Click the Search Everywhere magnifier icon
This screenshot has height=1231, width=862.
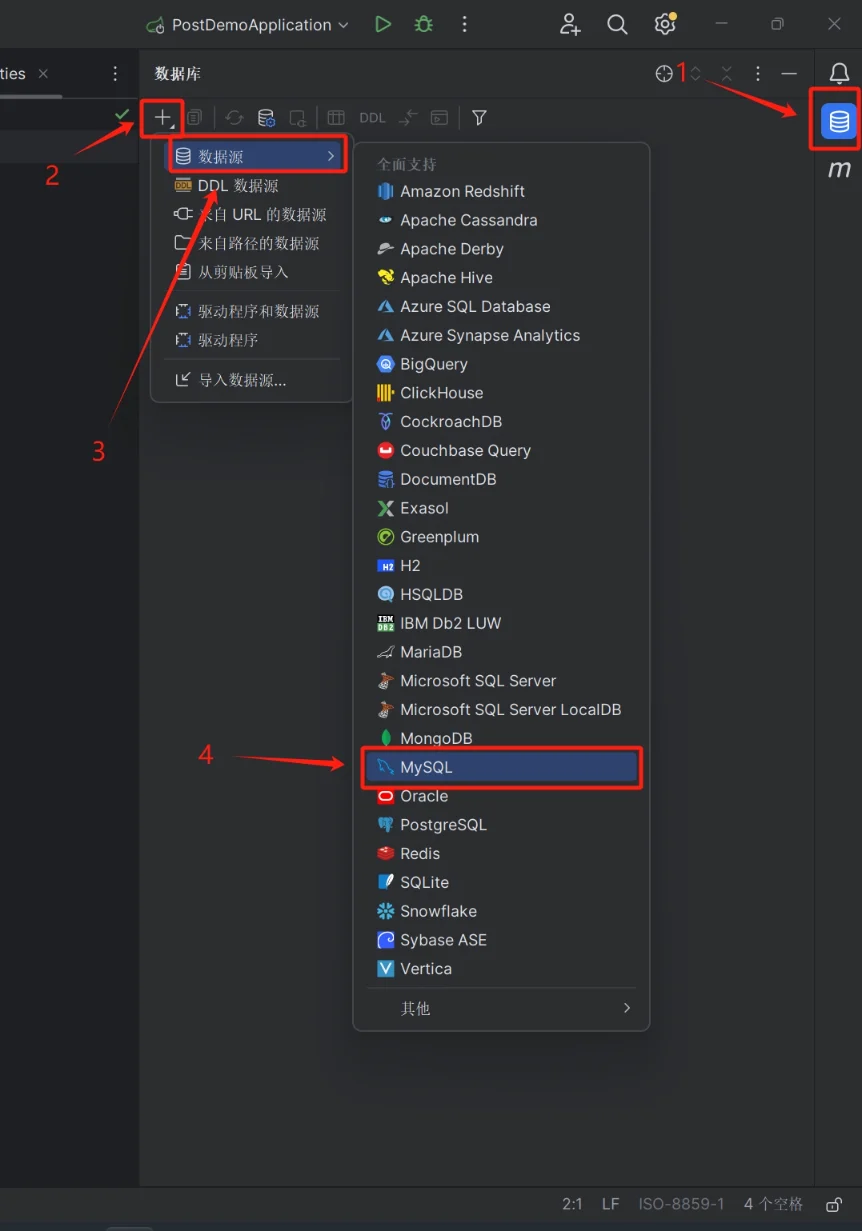618,25
